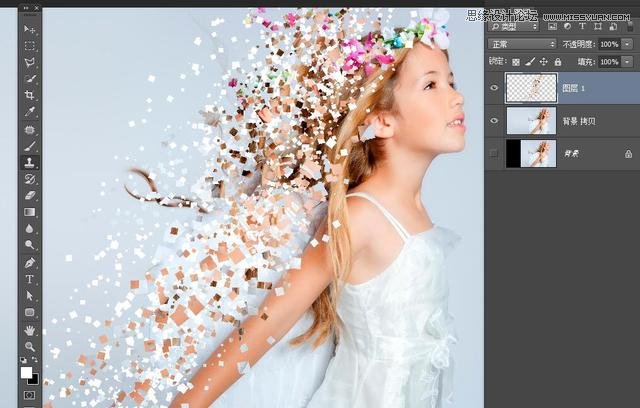Click the lock icon on 背景 layer

click(x=628, y=154)
